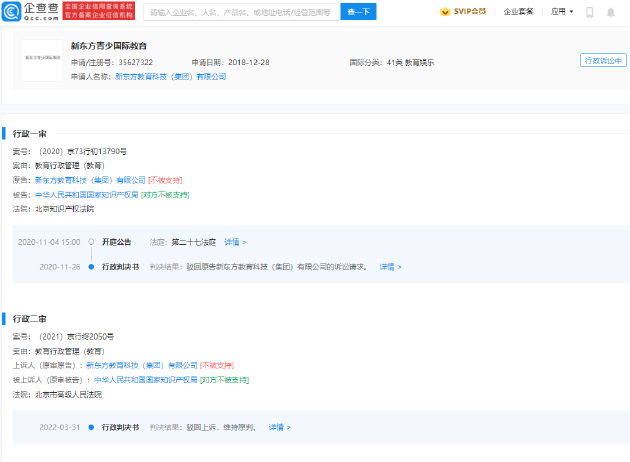Click the mobile phone icon
The image size is (630, 462).
coord(589,12)
